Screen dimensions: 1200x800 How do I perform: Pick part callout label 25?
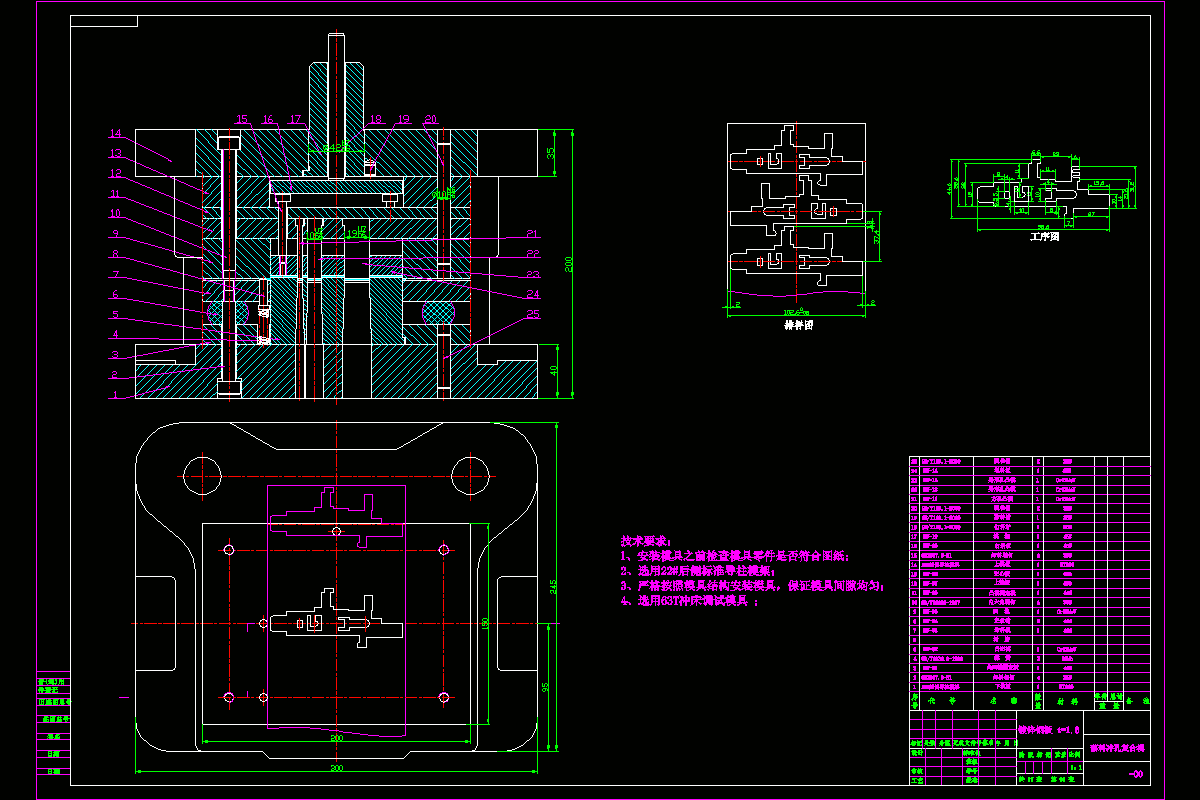533,315
